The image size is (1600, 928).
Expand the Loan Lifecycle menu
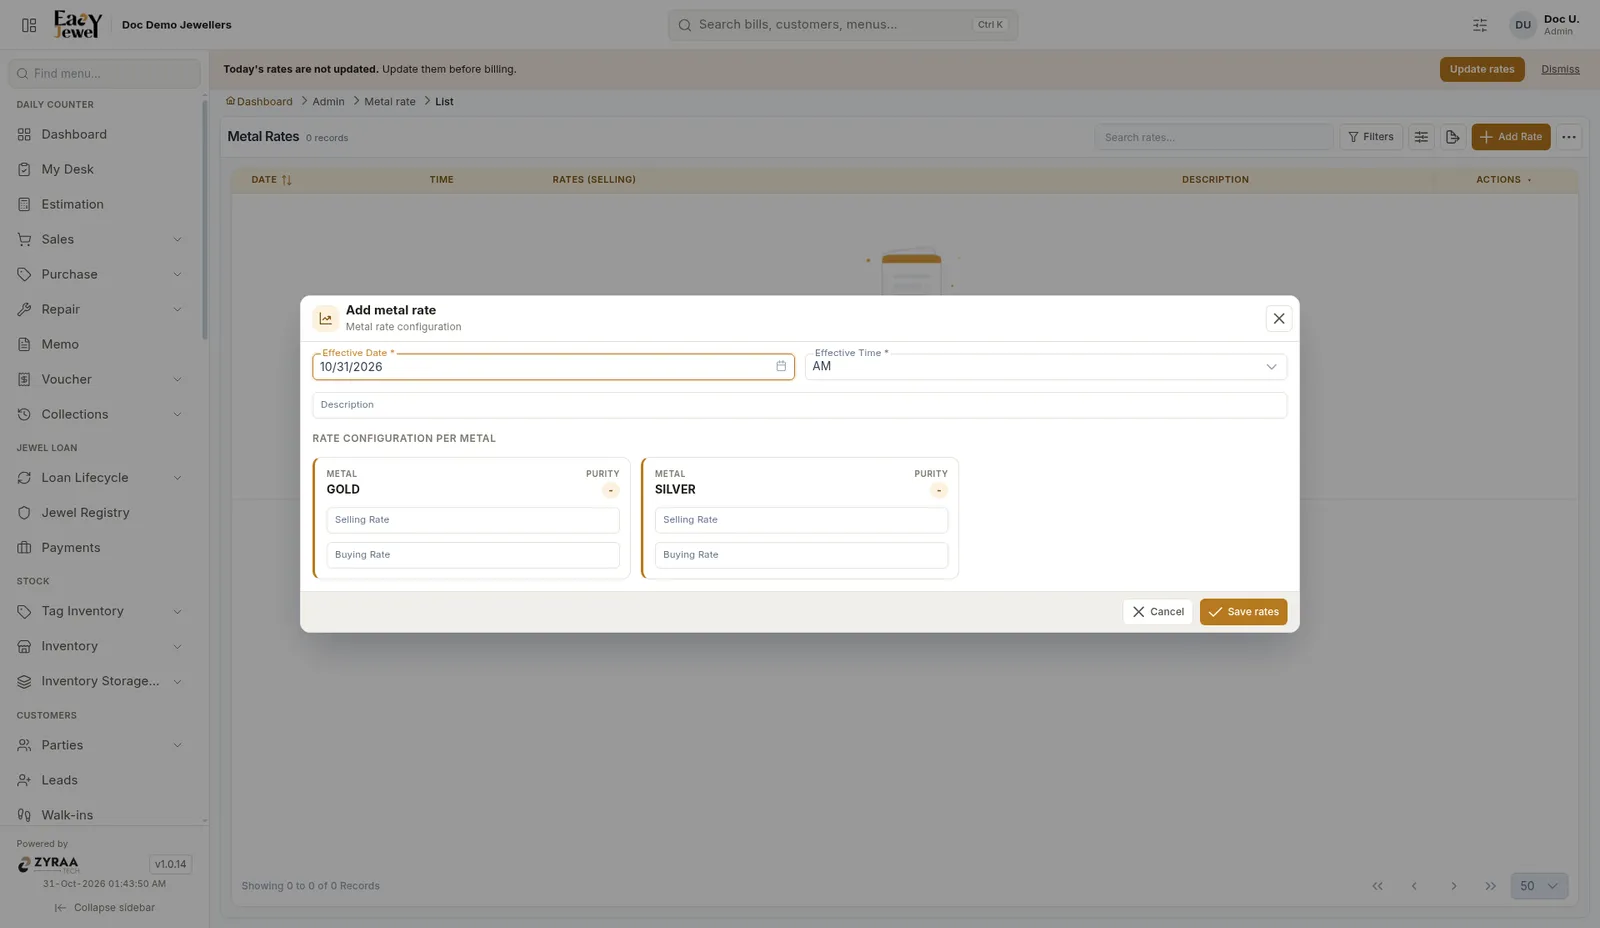pos(102,478)
